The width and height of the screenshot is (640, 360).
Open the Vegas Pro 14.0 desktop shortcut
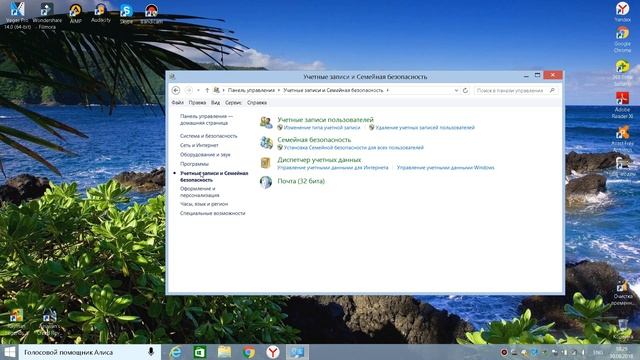click(x=17, y=16)
